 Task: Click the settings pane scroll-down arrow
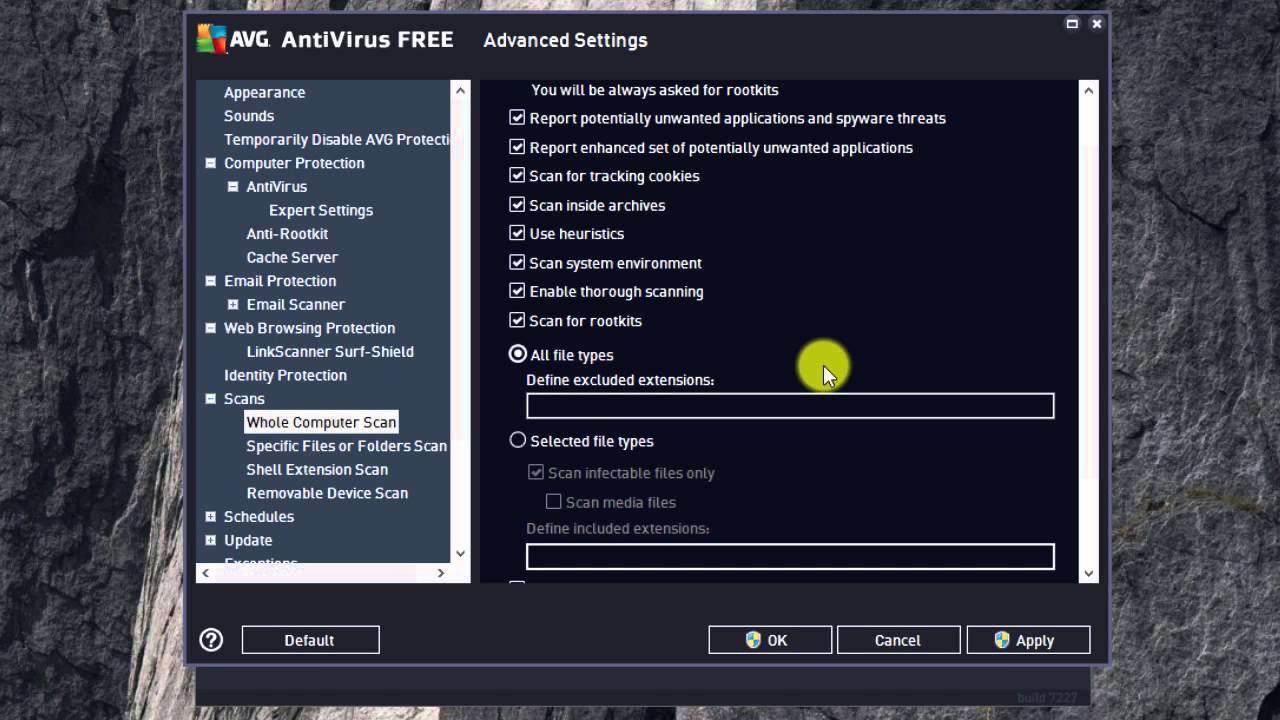(x=1089, y=573)
